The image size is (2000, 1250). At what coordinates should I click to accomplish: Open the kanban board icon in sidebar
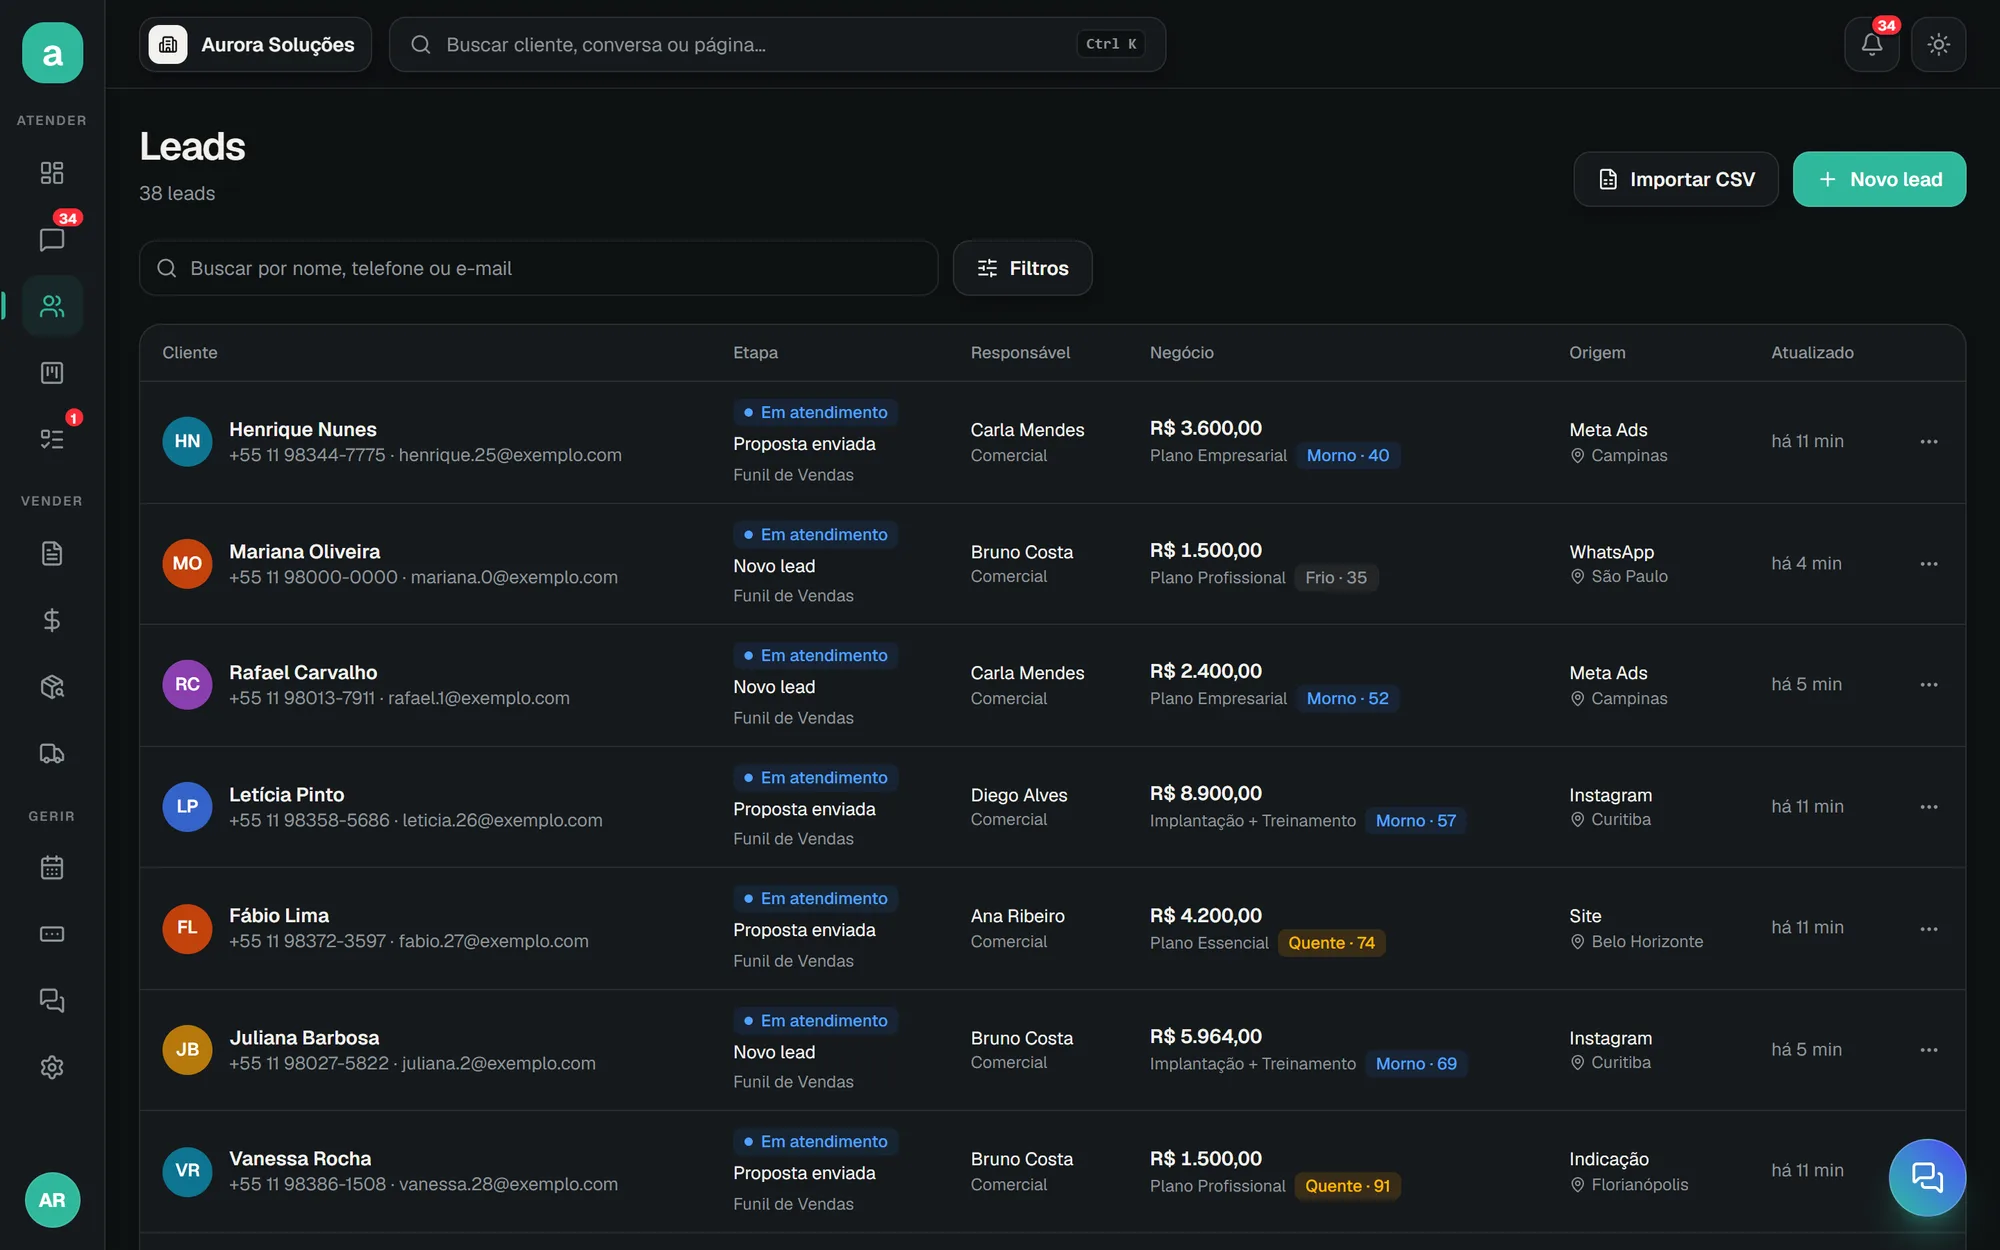tap(52, 373)
